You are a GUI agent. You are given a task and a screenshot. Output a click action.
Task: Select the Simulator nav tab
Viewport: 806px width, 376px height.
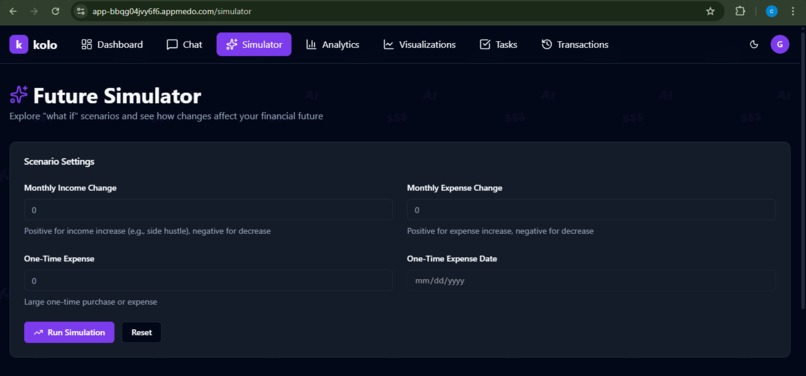[x=254, y=44]
